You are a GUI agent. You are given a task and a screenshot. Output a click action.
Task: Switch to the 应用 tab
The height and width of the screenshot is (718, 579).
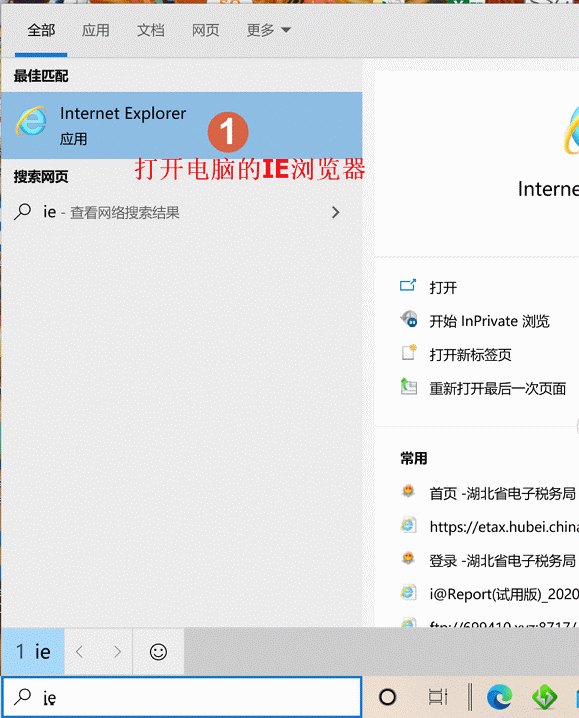click(95, 30)
